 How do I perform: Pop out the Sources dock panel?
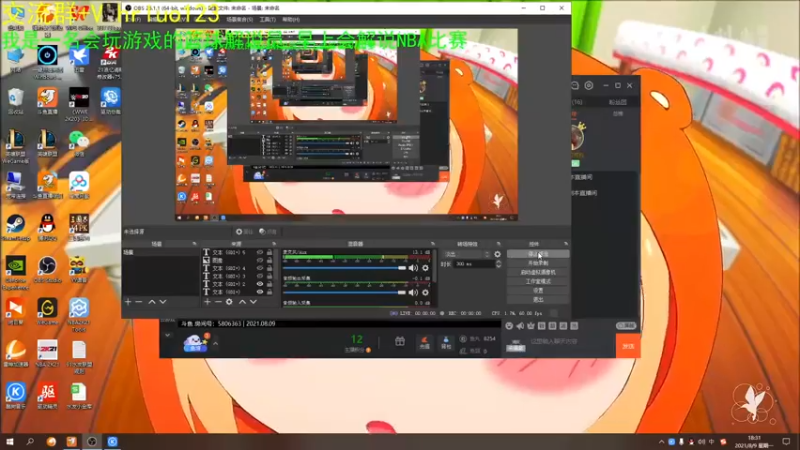point(274,244)
